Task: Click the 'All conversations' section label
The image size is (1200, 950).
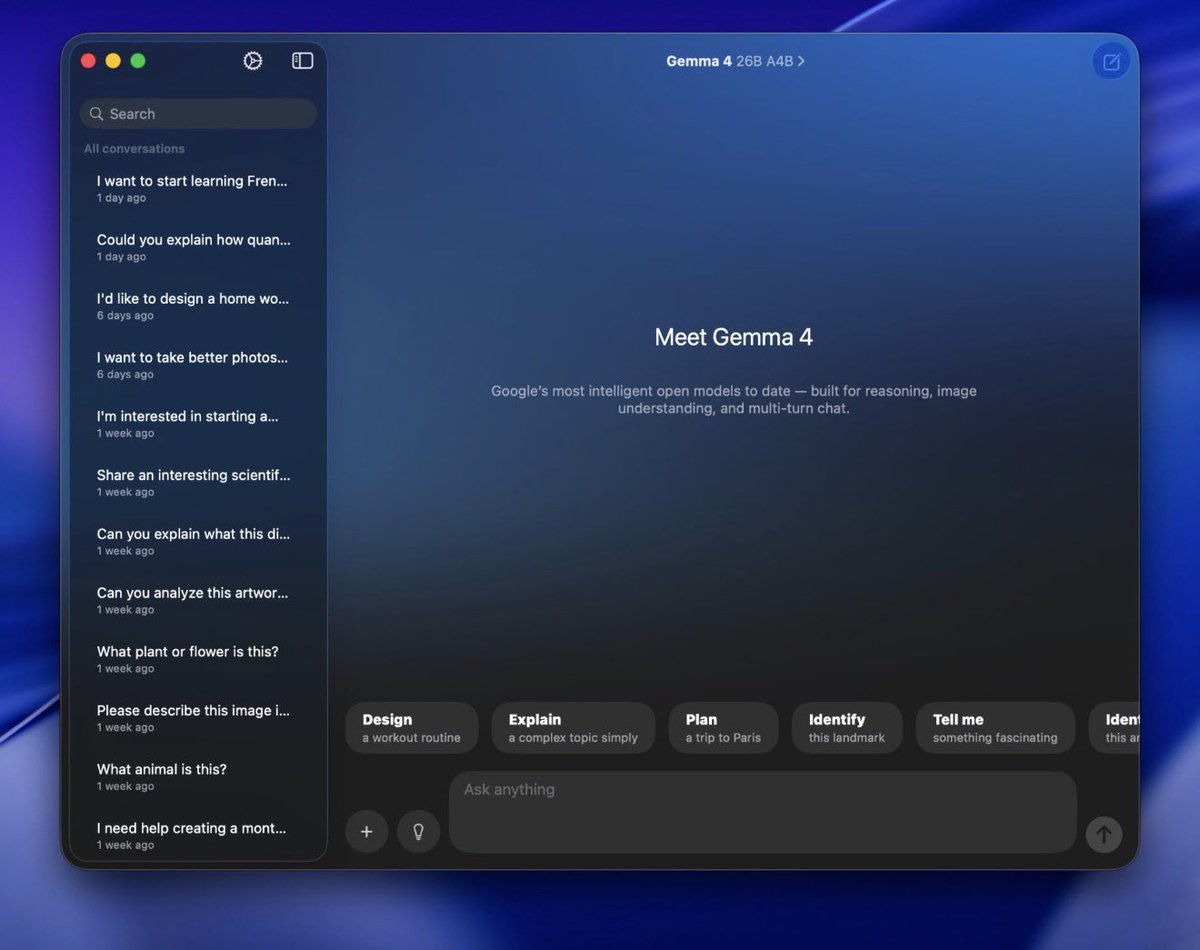Action: [134, 149]
